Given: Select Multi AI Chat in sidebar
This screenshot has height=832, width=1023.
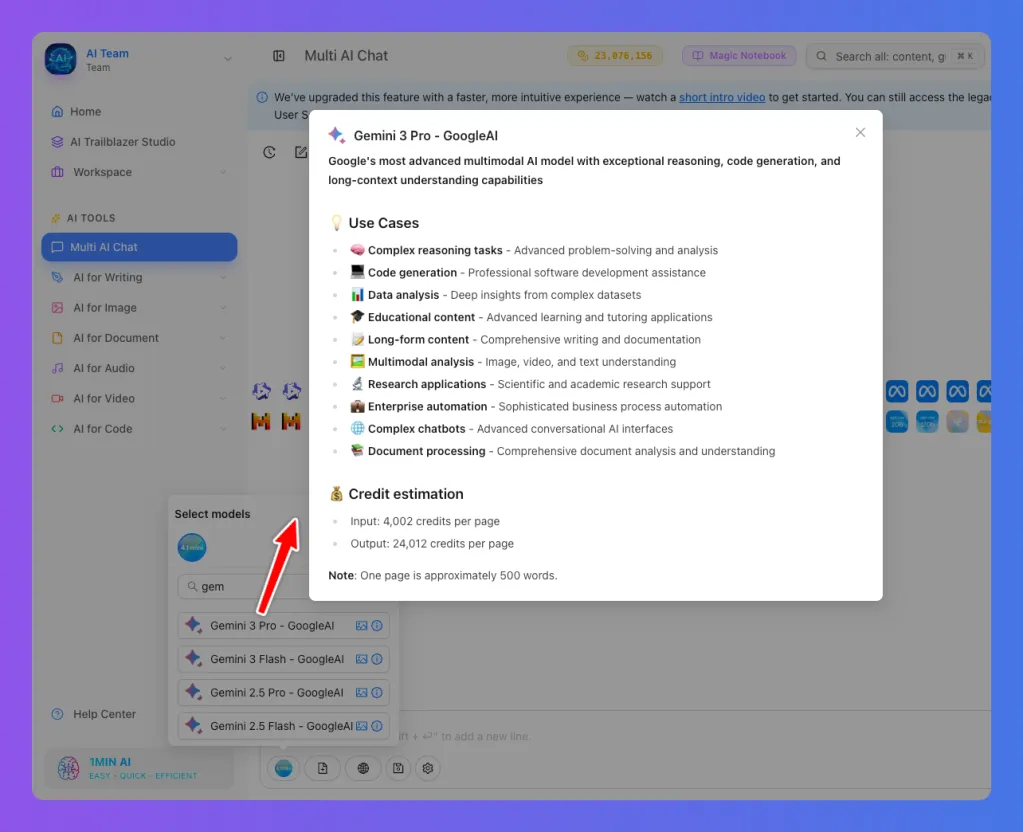Looking at the screenshot, I should tap(139, 247).
